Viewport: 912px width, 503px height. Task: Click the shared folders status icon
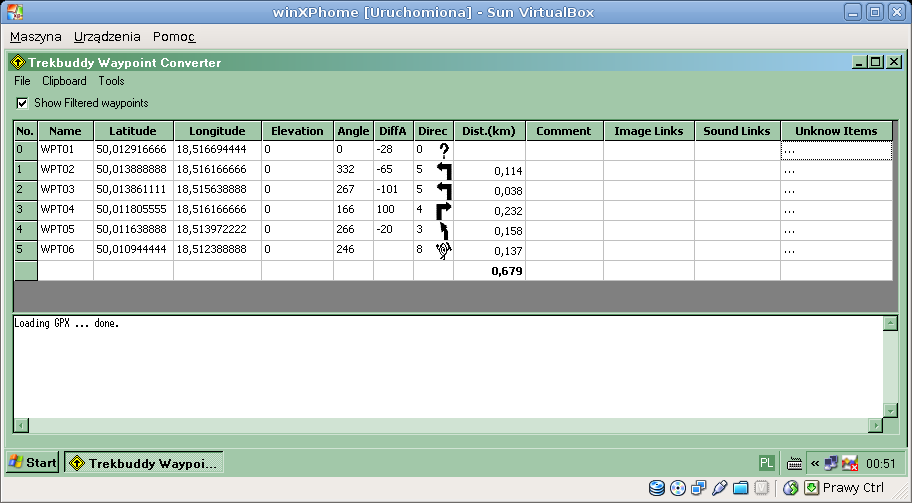tap(740, 487)
